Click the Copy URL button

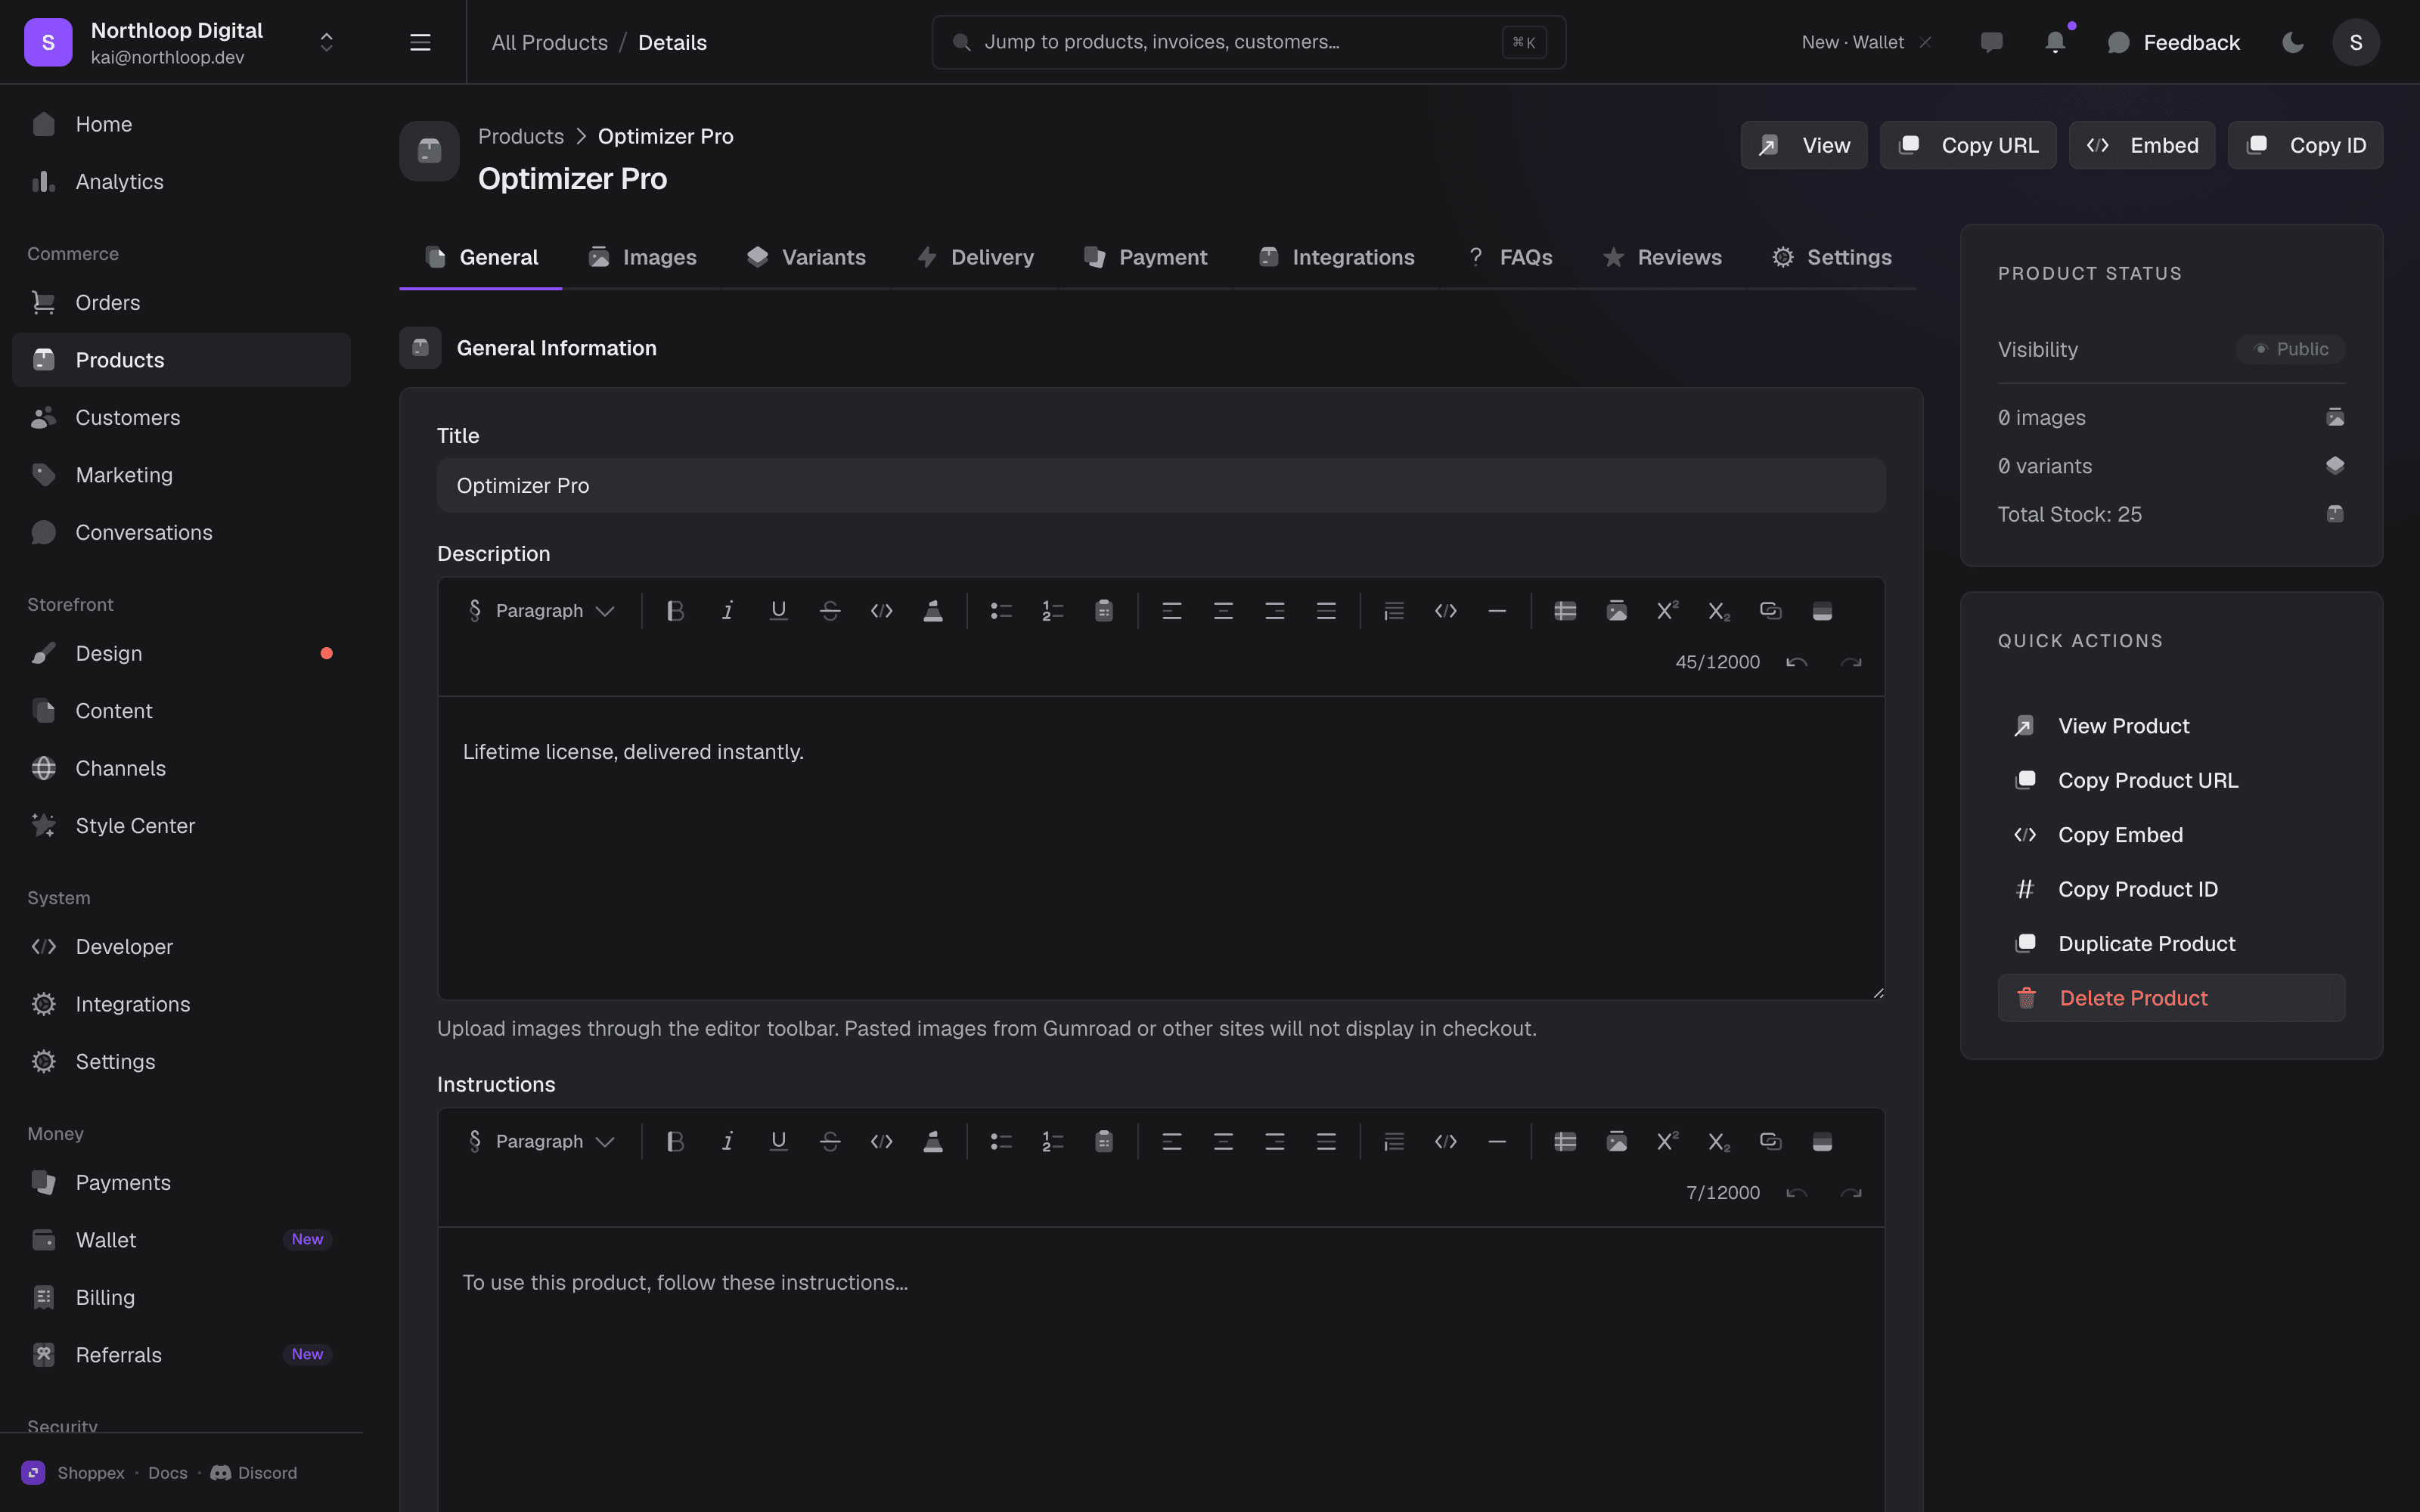[x=1968, y=145]
